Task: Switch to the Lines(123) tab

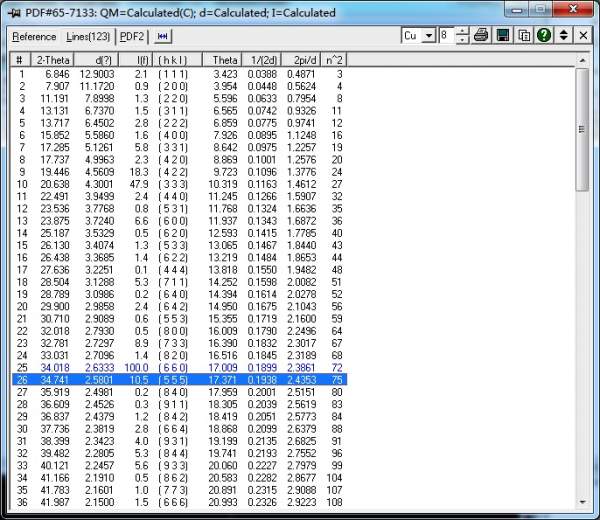Action: pyautogui.click(x=88, y=37)
